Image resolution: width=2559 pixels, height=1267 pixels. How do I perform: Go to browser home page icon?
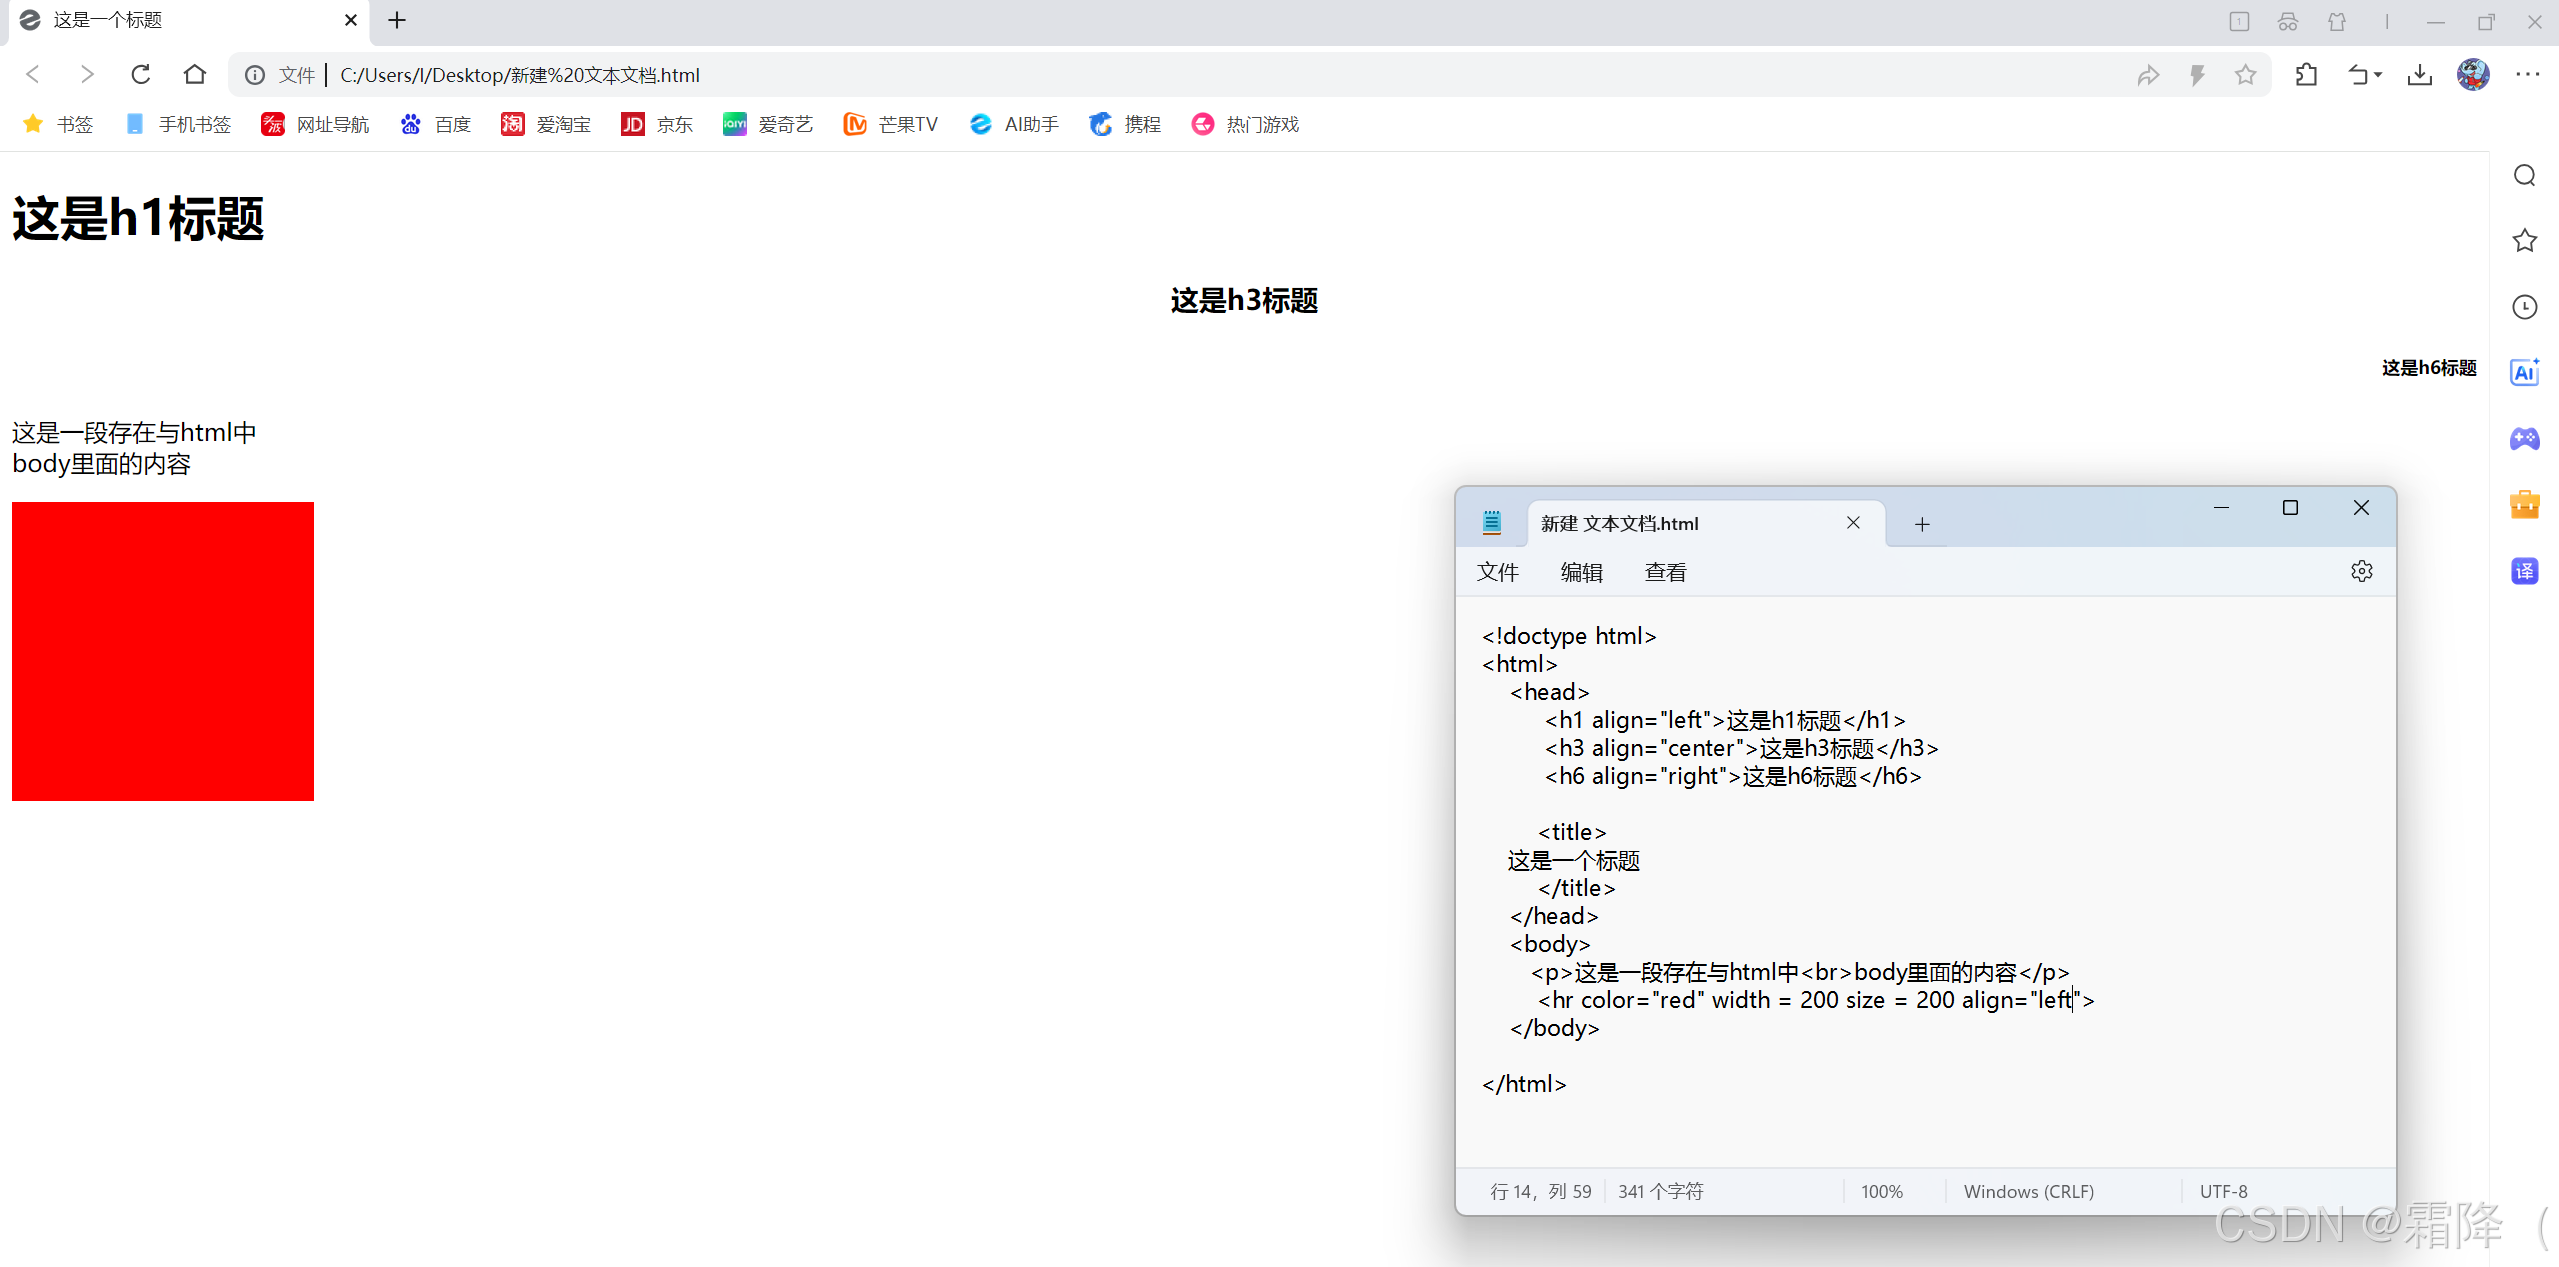point(195,75)
